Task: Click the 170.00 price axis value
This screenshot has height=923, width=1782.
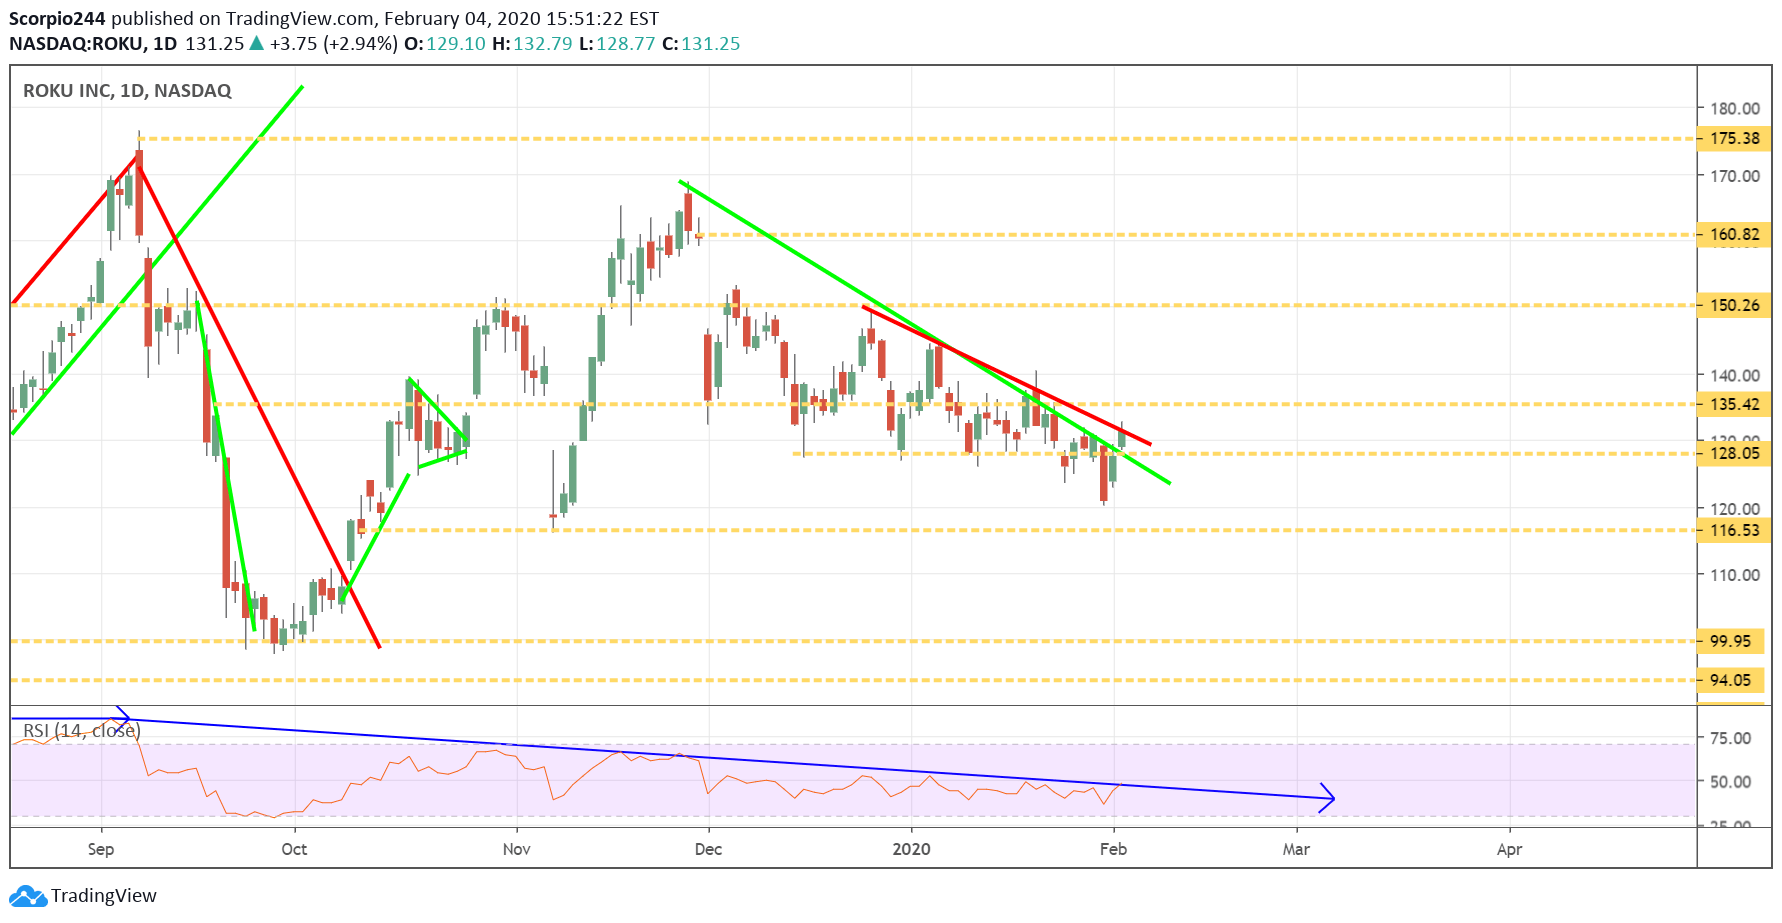Action: 1735,175
